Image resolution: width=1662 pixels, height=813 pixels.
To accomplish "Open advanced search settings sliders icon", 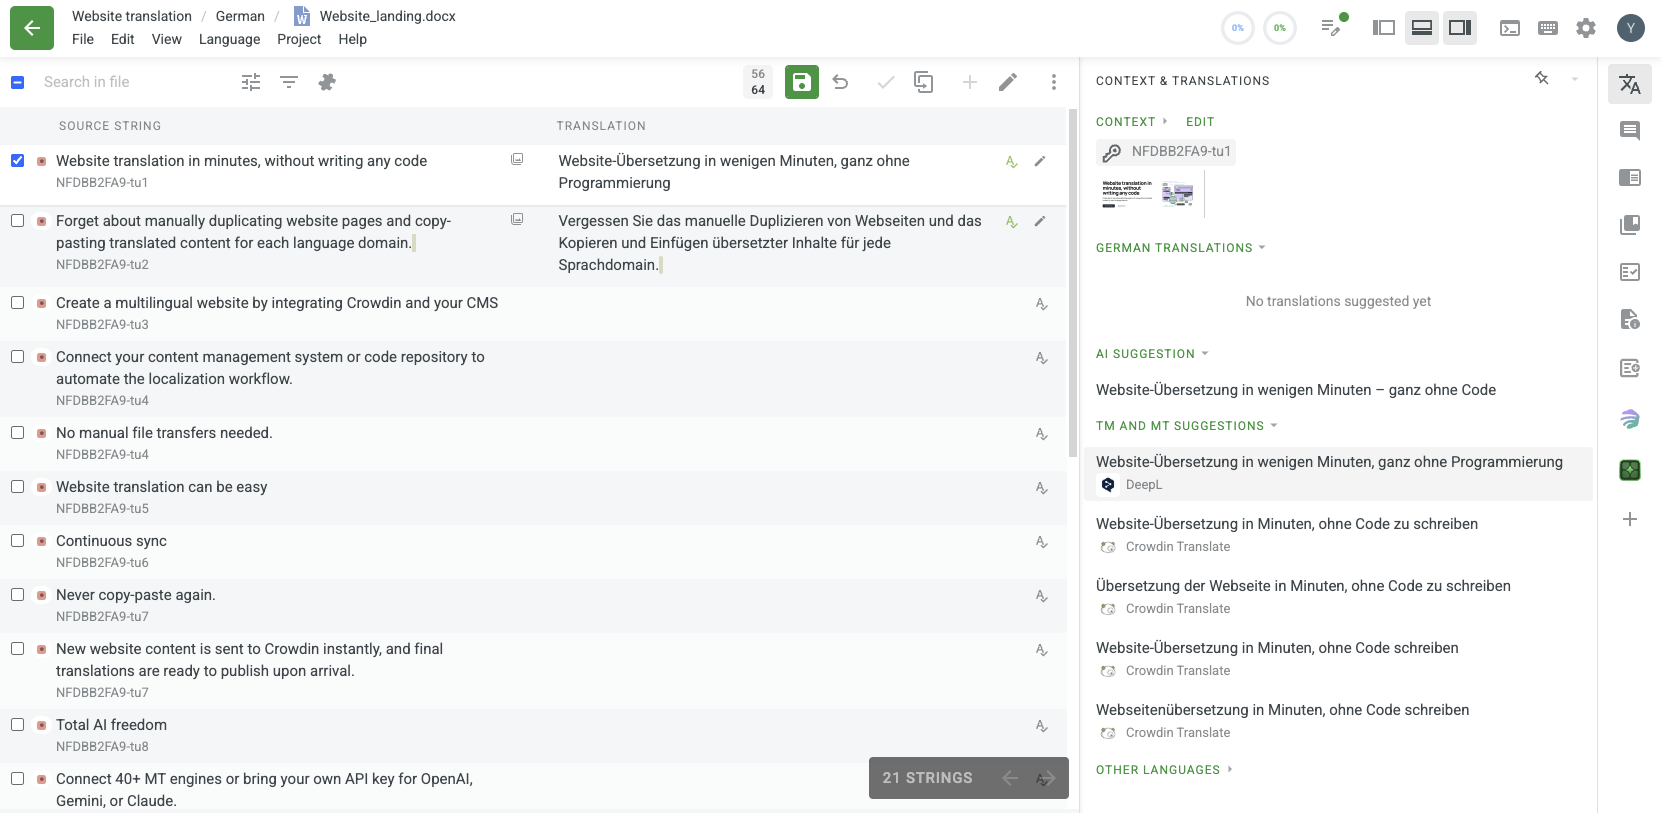I will click(x=251, y=82).
